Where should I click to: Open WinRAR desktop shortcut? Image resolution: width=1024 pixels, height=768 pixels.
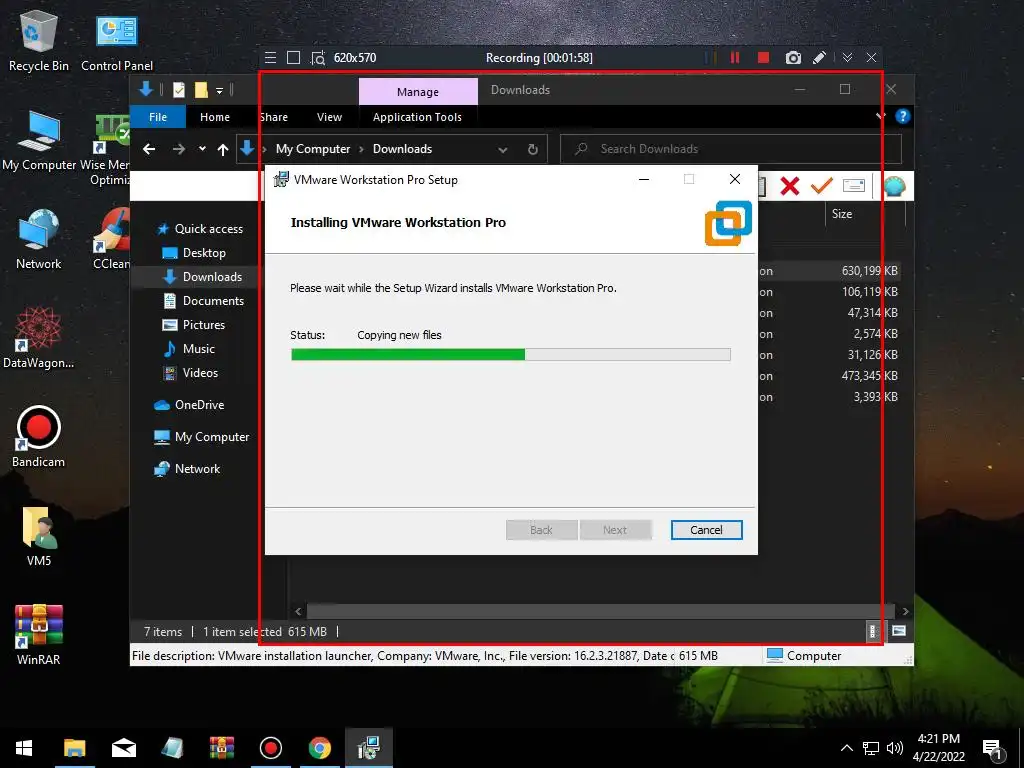pos(39,635)
